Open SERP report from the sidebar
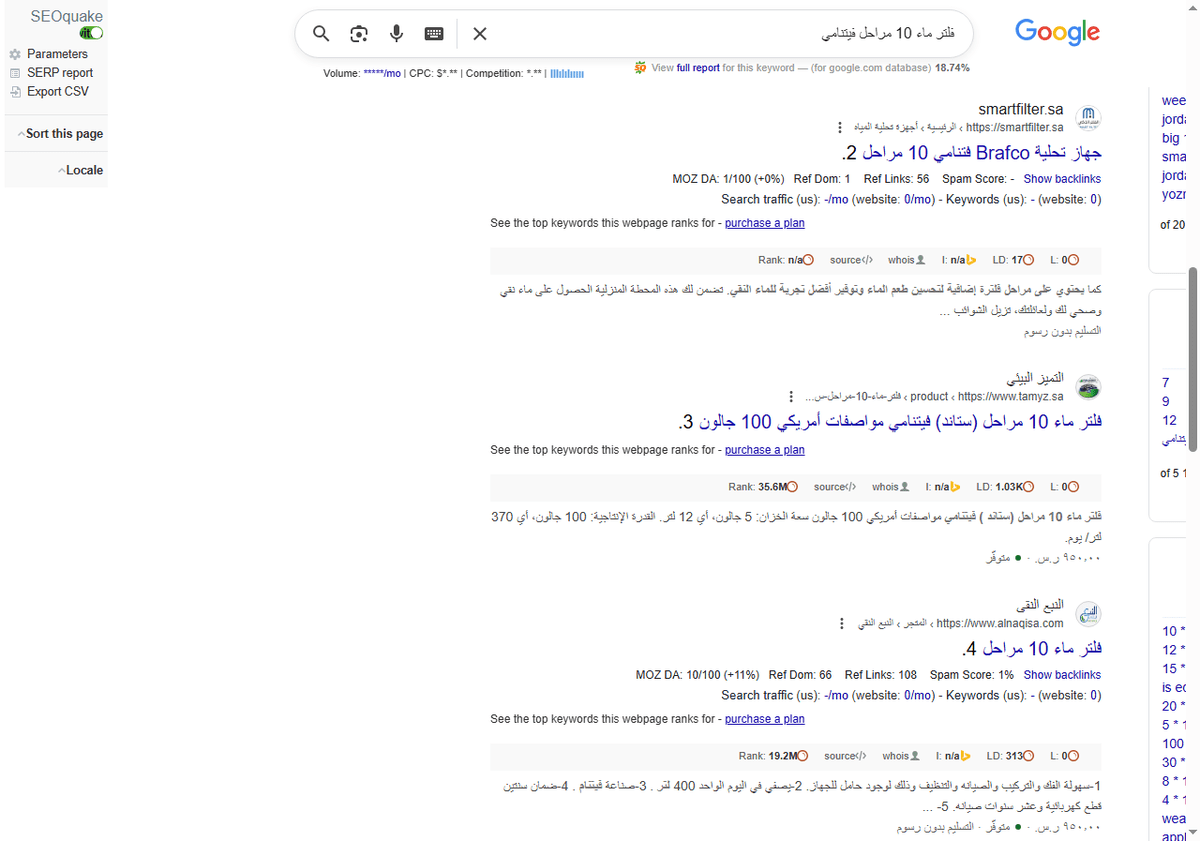The width and height of the screenshot is (1200, 841). [15, 72]
